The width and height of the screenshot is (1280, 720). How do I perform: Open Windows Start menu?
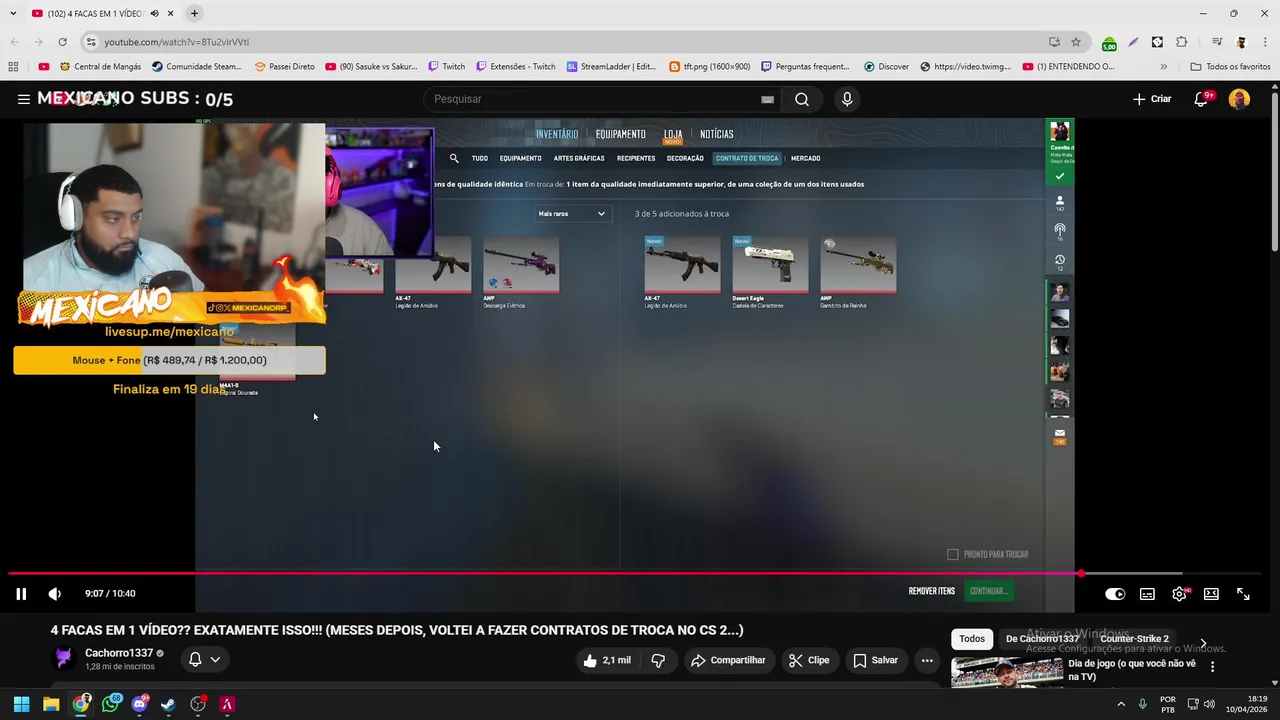tap(21, 704)
